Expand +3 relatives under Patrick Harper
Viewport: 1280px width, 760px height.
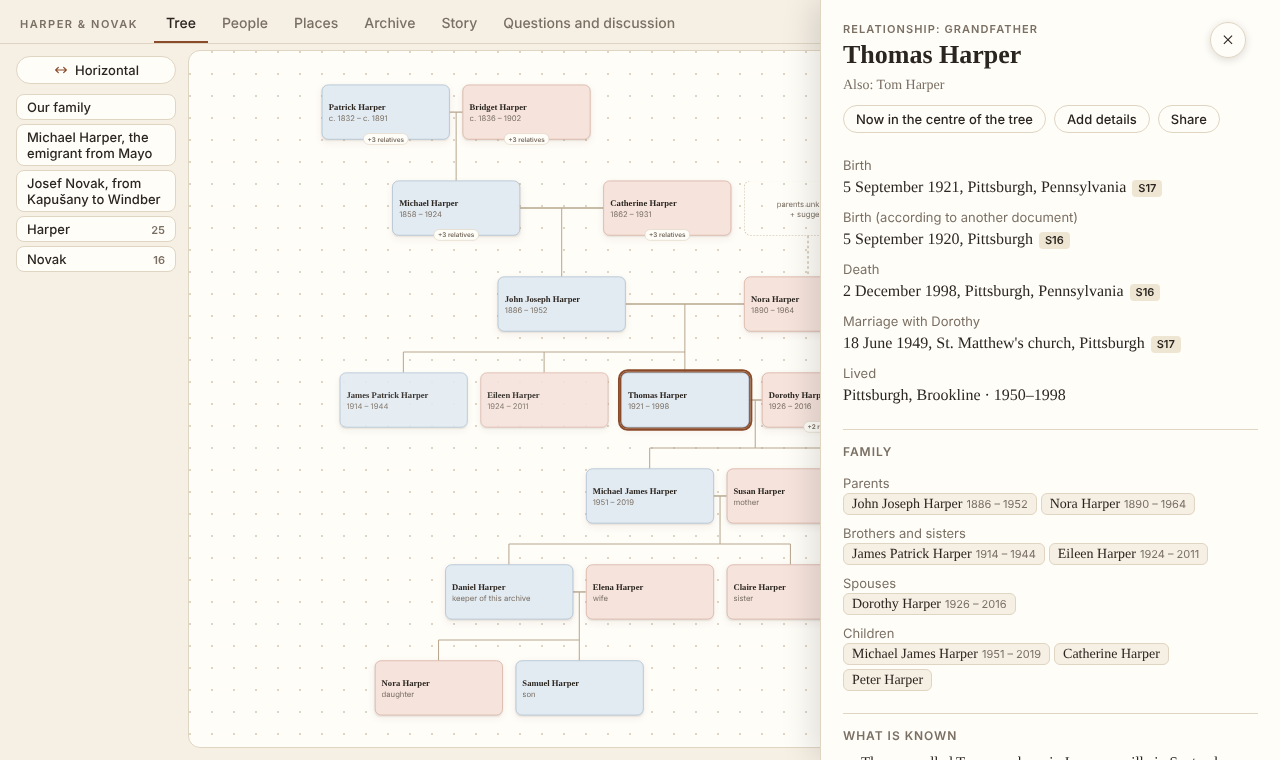tap(385, 139)
